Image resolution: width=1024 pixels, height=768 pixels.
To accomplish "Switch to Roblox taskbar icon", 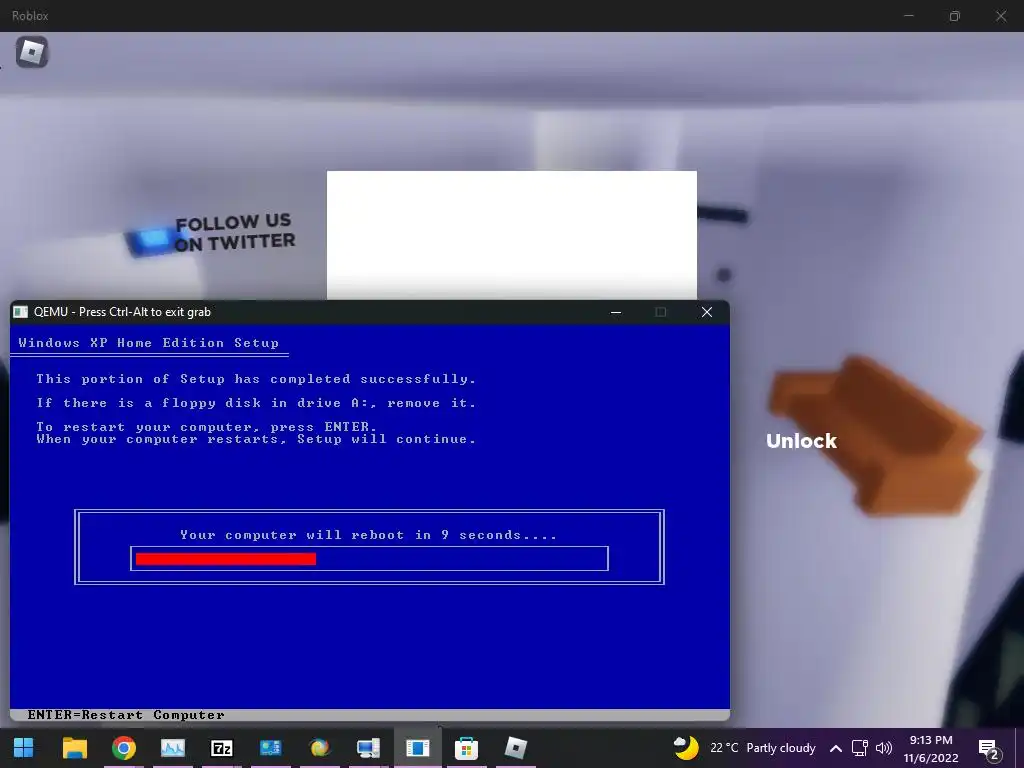I will coord(515,748).
